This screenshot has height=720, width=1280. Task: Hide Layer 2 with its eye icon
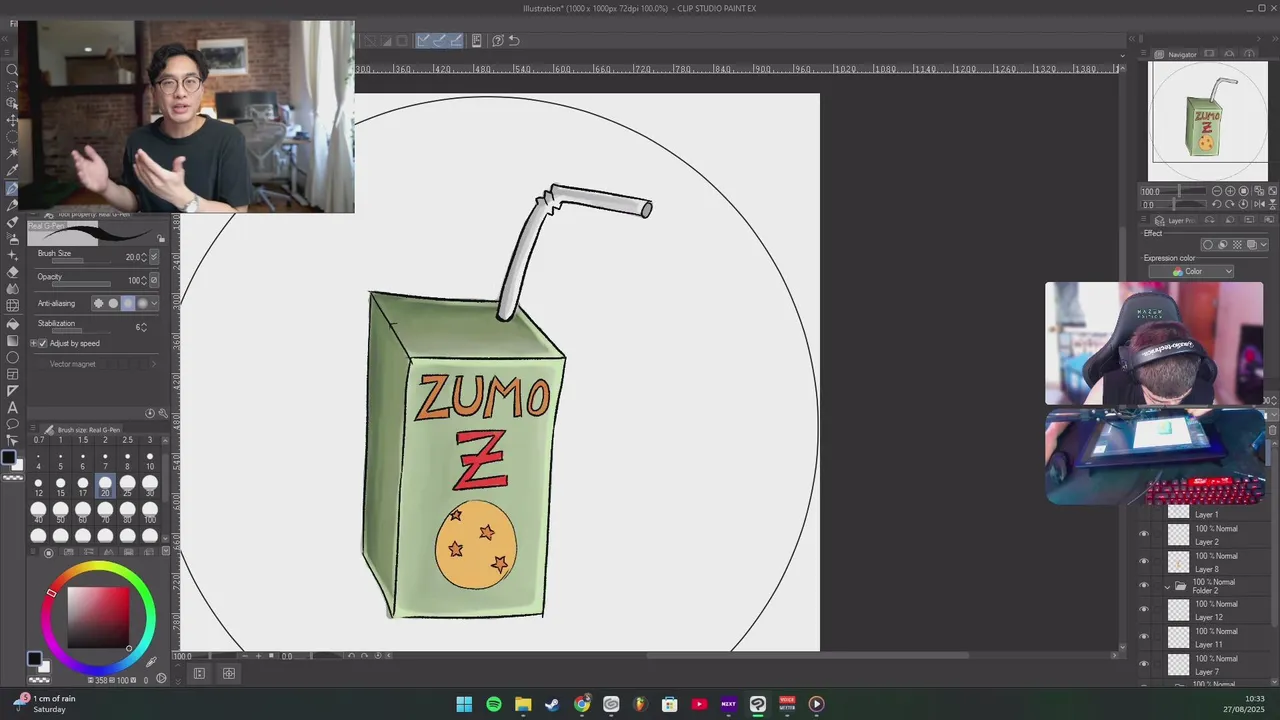click(1144, 534)
